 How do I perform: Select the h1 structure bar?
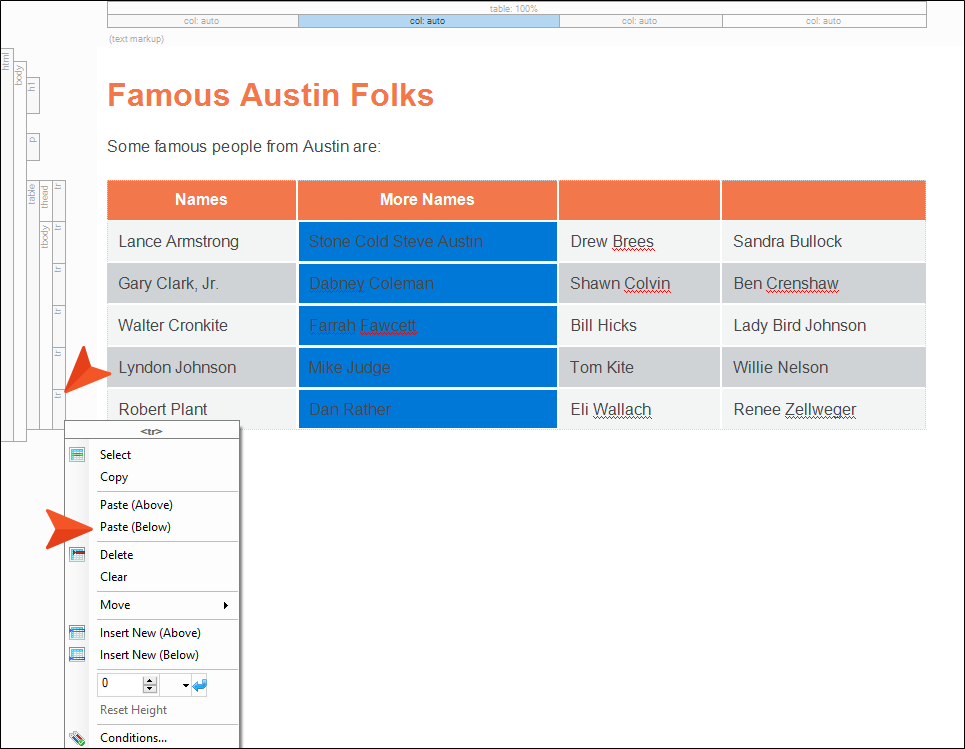point(33,95)
